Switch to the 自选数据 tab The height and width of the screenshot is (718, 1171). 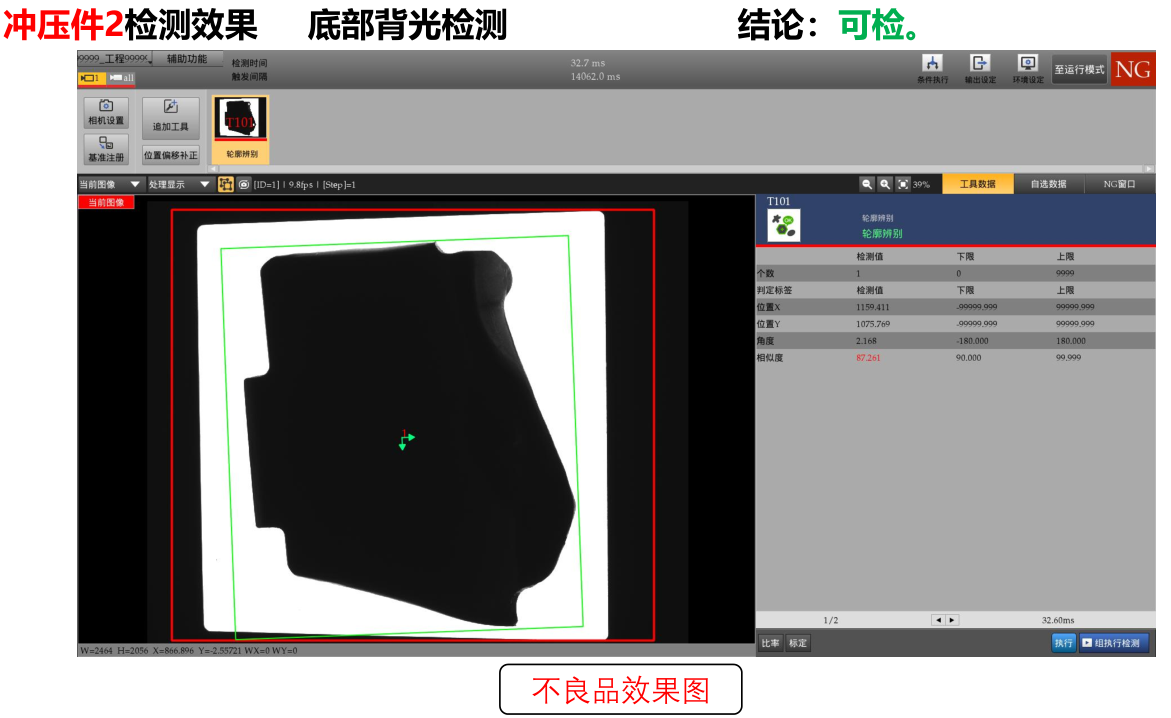(x=1048, y=184)
